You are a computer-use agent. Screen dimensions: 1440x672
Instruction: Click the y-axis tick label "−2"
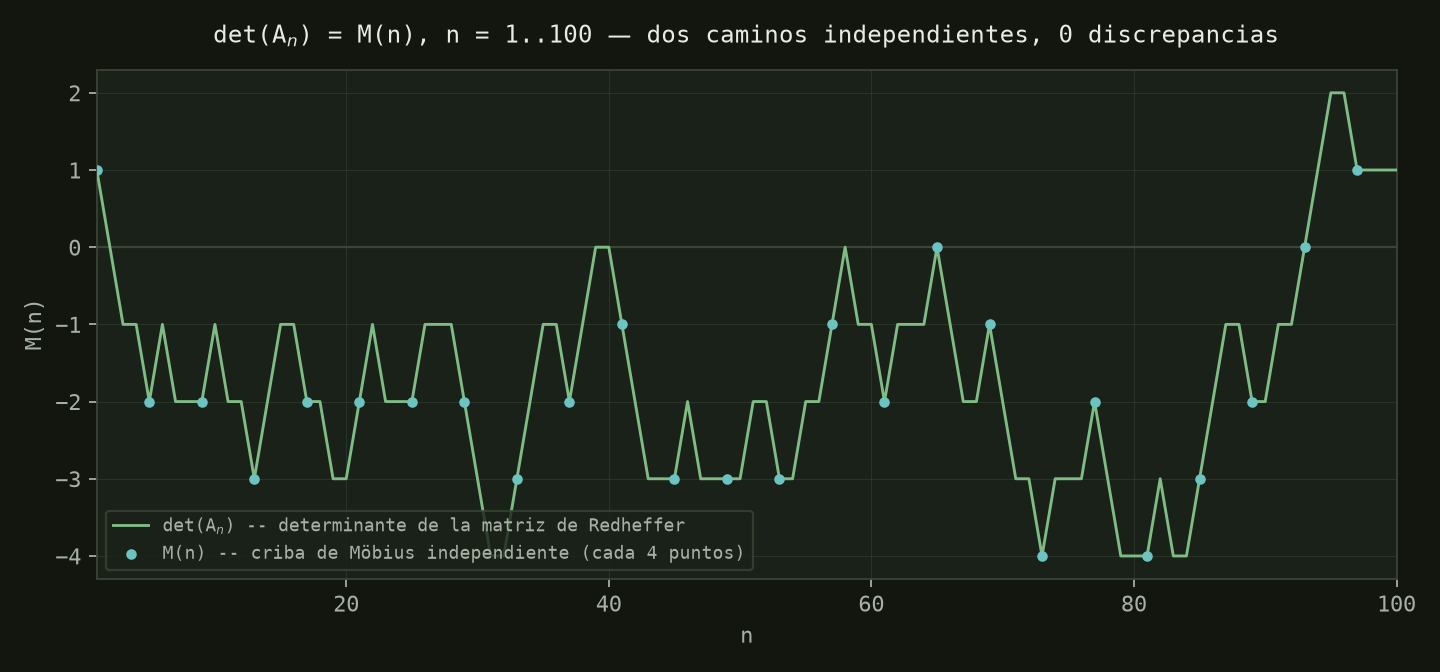(x=70, y=402)
